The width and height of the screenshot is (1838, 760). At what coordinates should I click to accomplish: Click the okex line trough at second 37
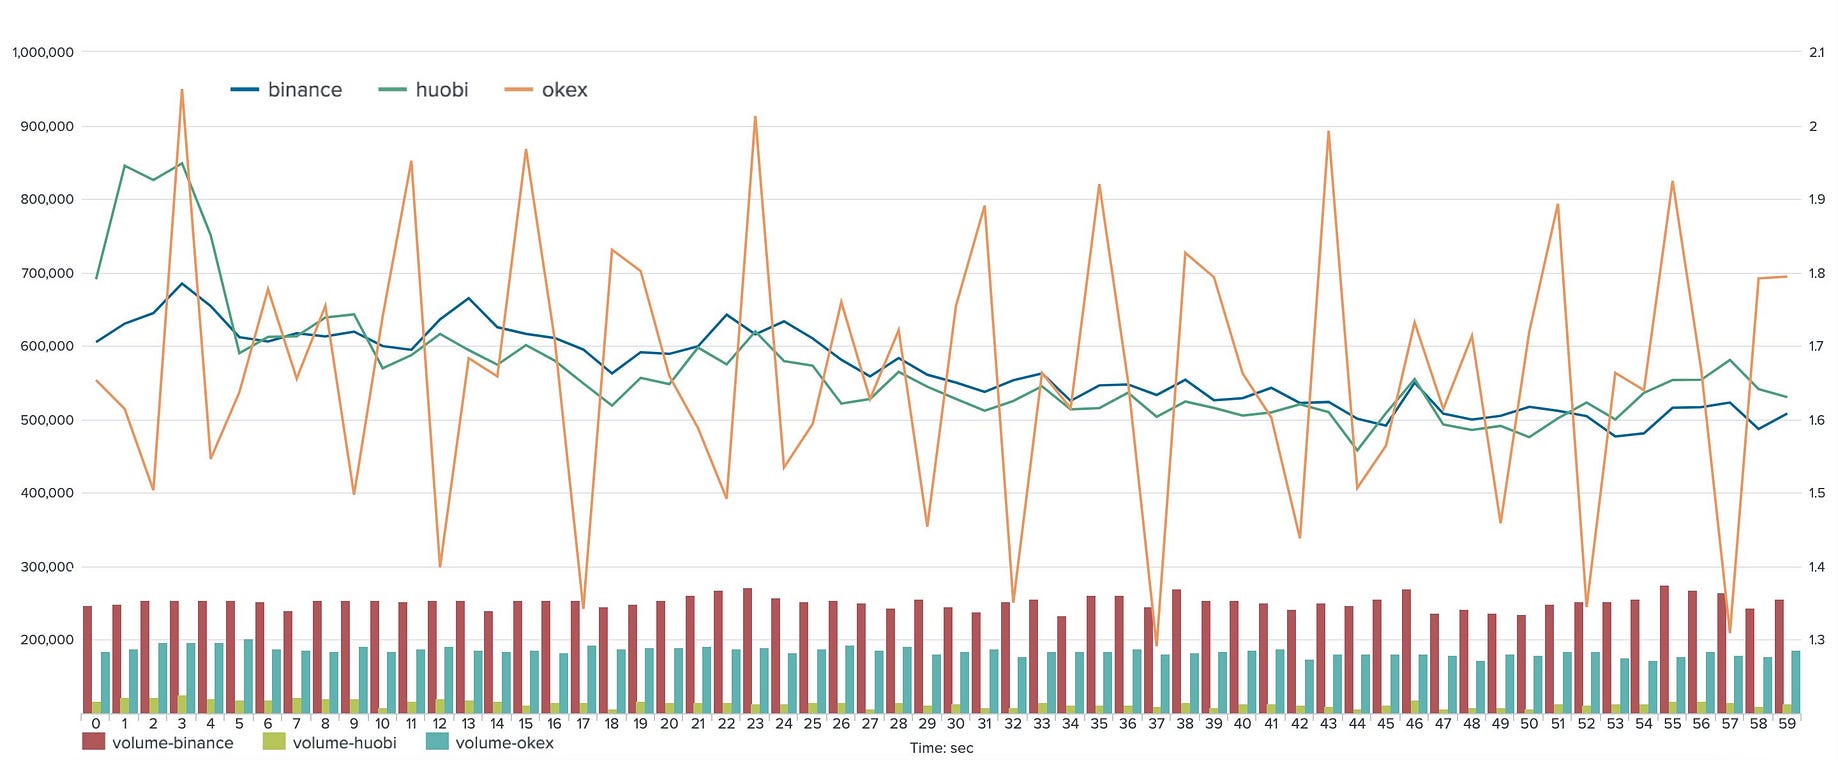pyautogui.click(x=1156, y=645)
